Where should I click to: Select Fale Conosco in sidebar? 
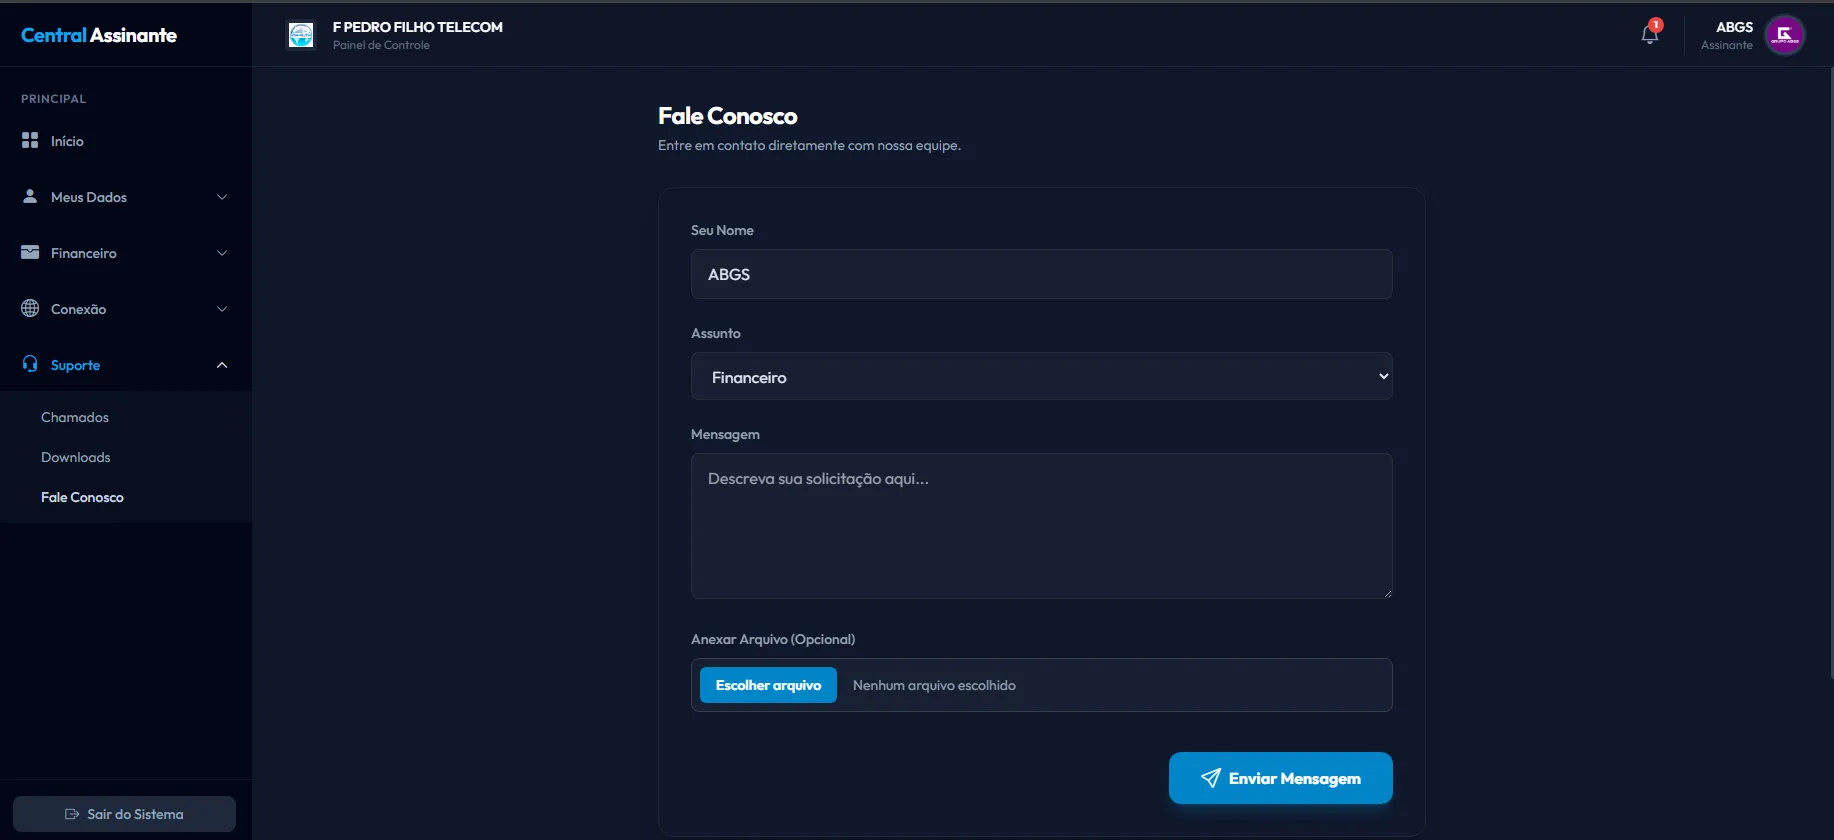tap(82, 497)
